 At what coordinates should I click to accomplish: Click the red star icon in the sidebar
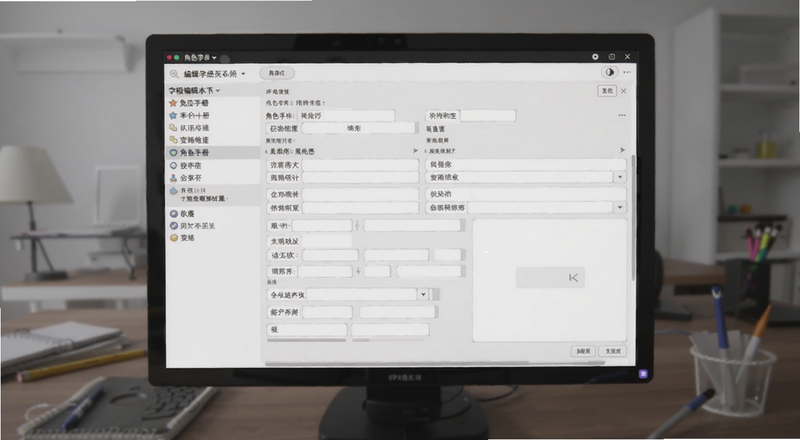coord(173,103)
